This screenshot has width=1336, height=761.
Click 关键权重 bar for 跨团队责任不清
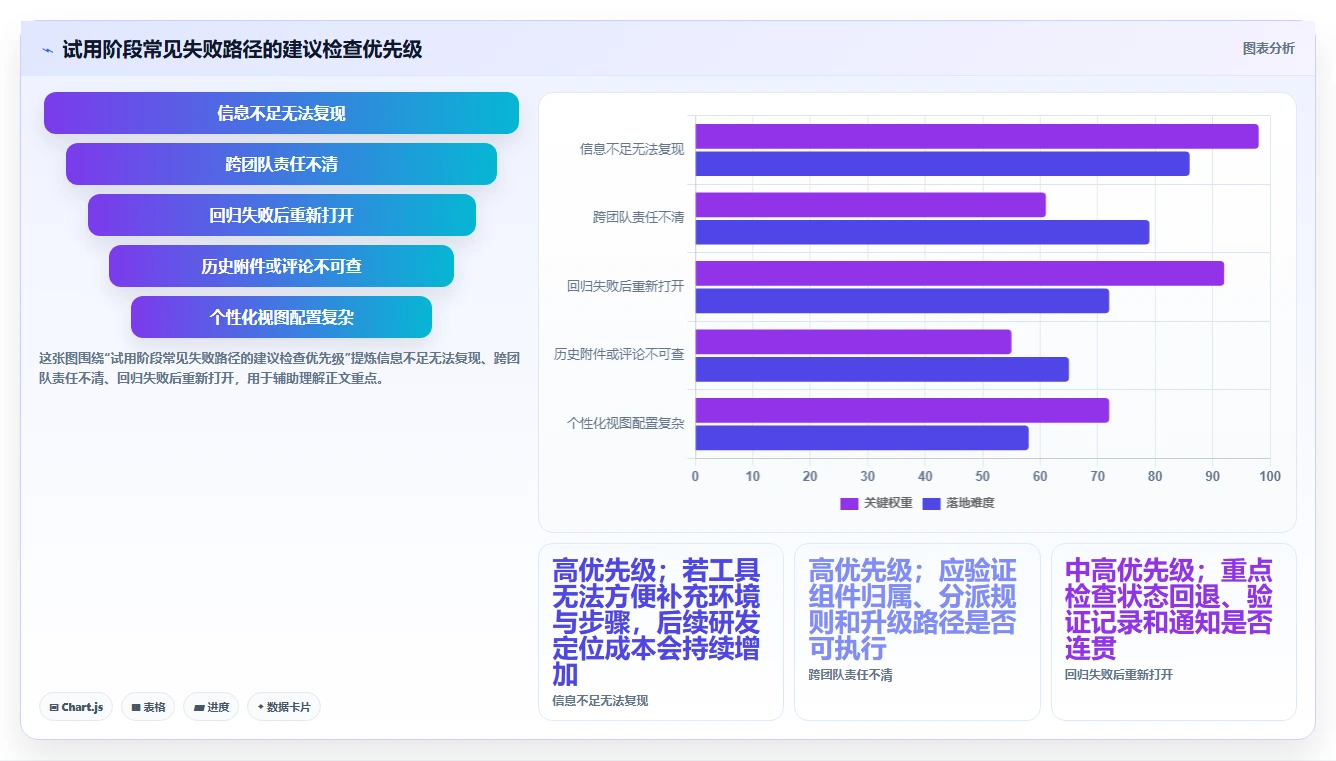pyautogui.click(x=871, y=205)
